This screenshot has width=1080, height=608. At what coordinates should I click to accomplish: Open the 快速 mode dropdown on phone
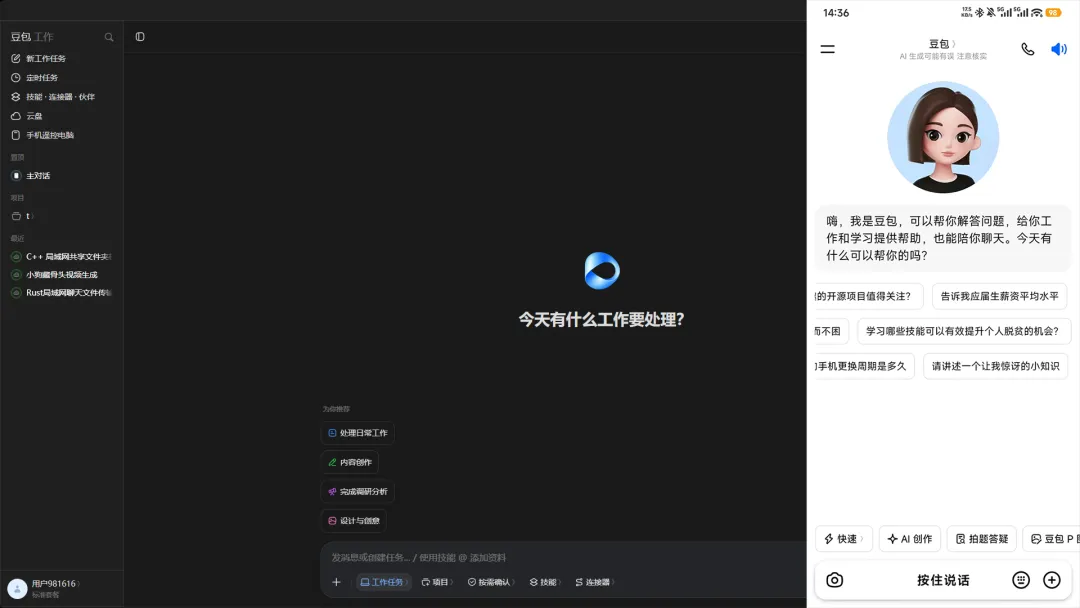844,539
